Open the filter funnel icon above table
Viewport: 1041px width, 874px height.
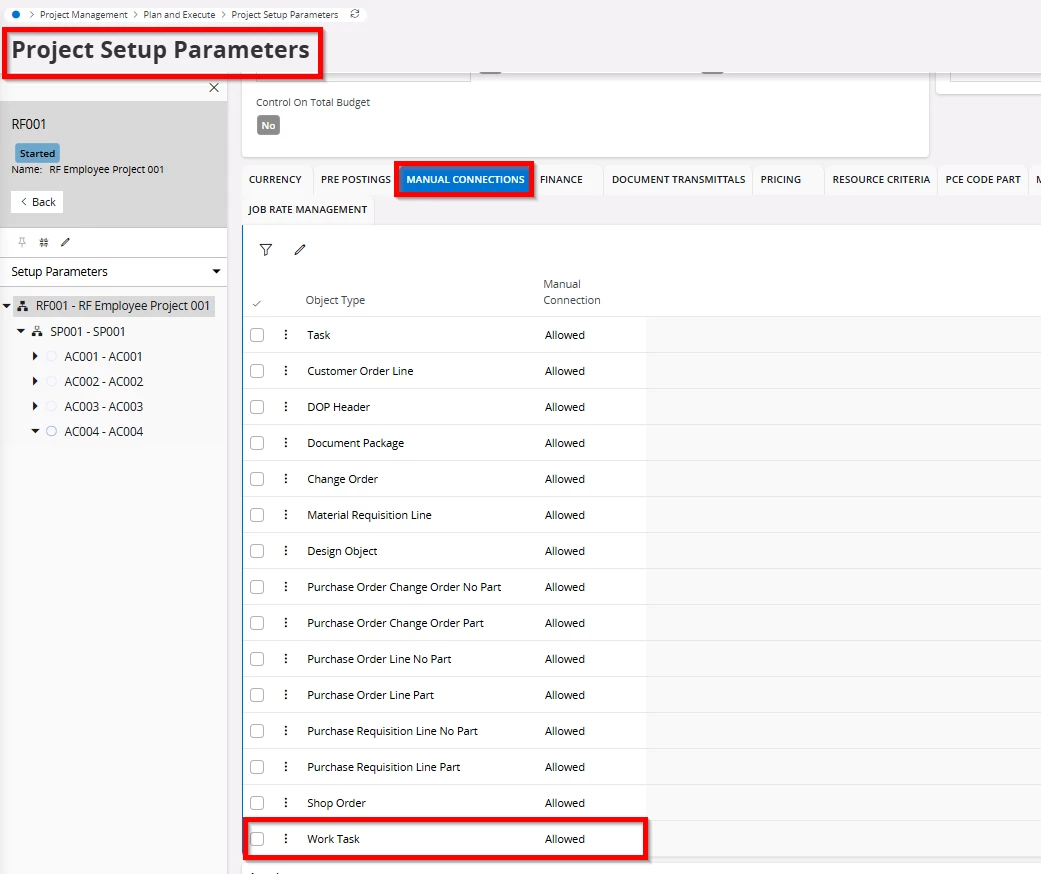pos(266,250)
